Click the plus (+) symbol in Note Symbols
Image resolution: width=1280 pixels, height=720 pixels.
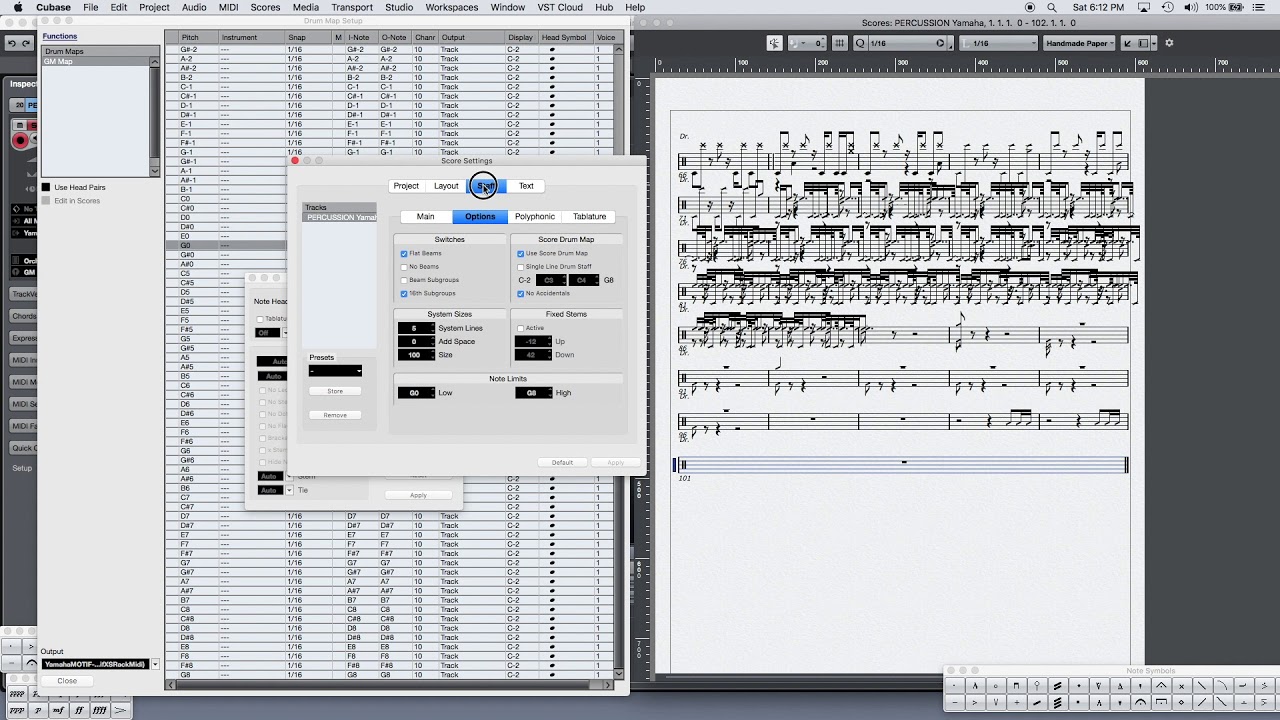1016,702
